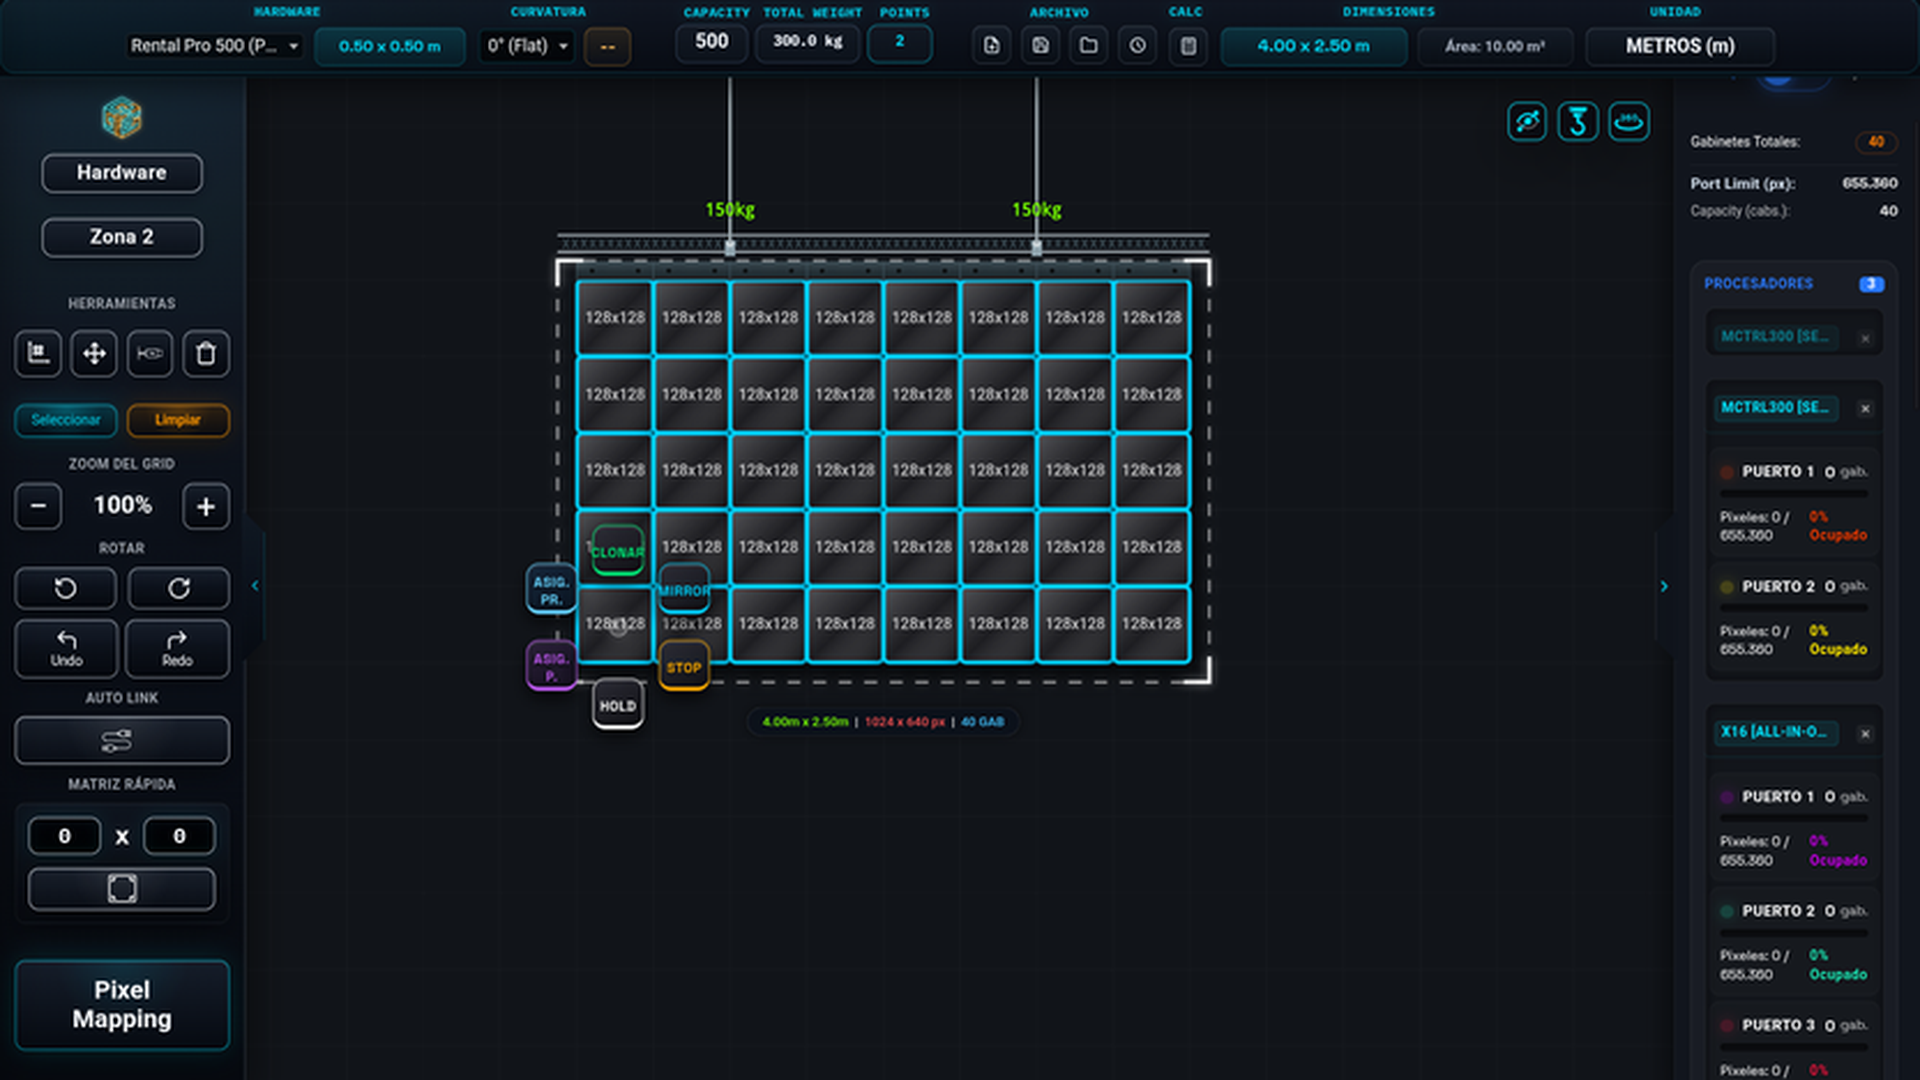Generate the Matriz Rápida grid
The height and width of the screenshot is (1080, 1920).
pyautogui.click(x=122, y=889)
